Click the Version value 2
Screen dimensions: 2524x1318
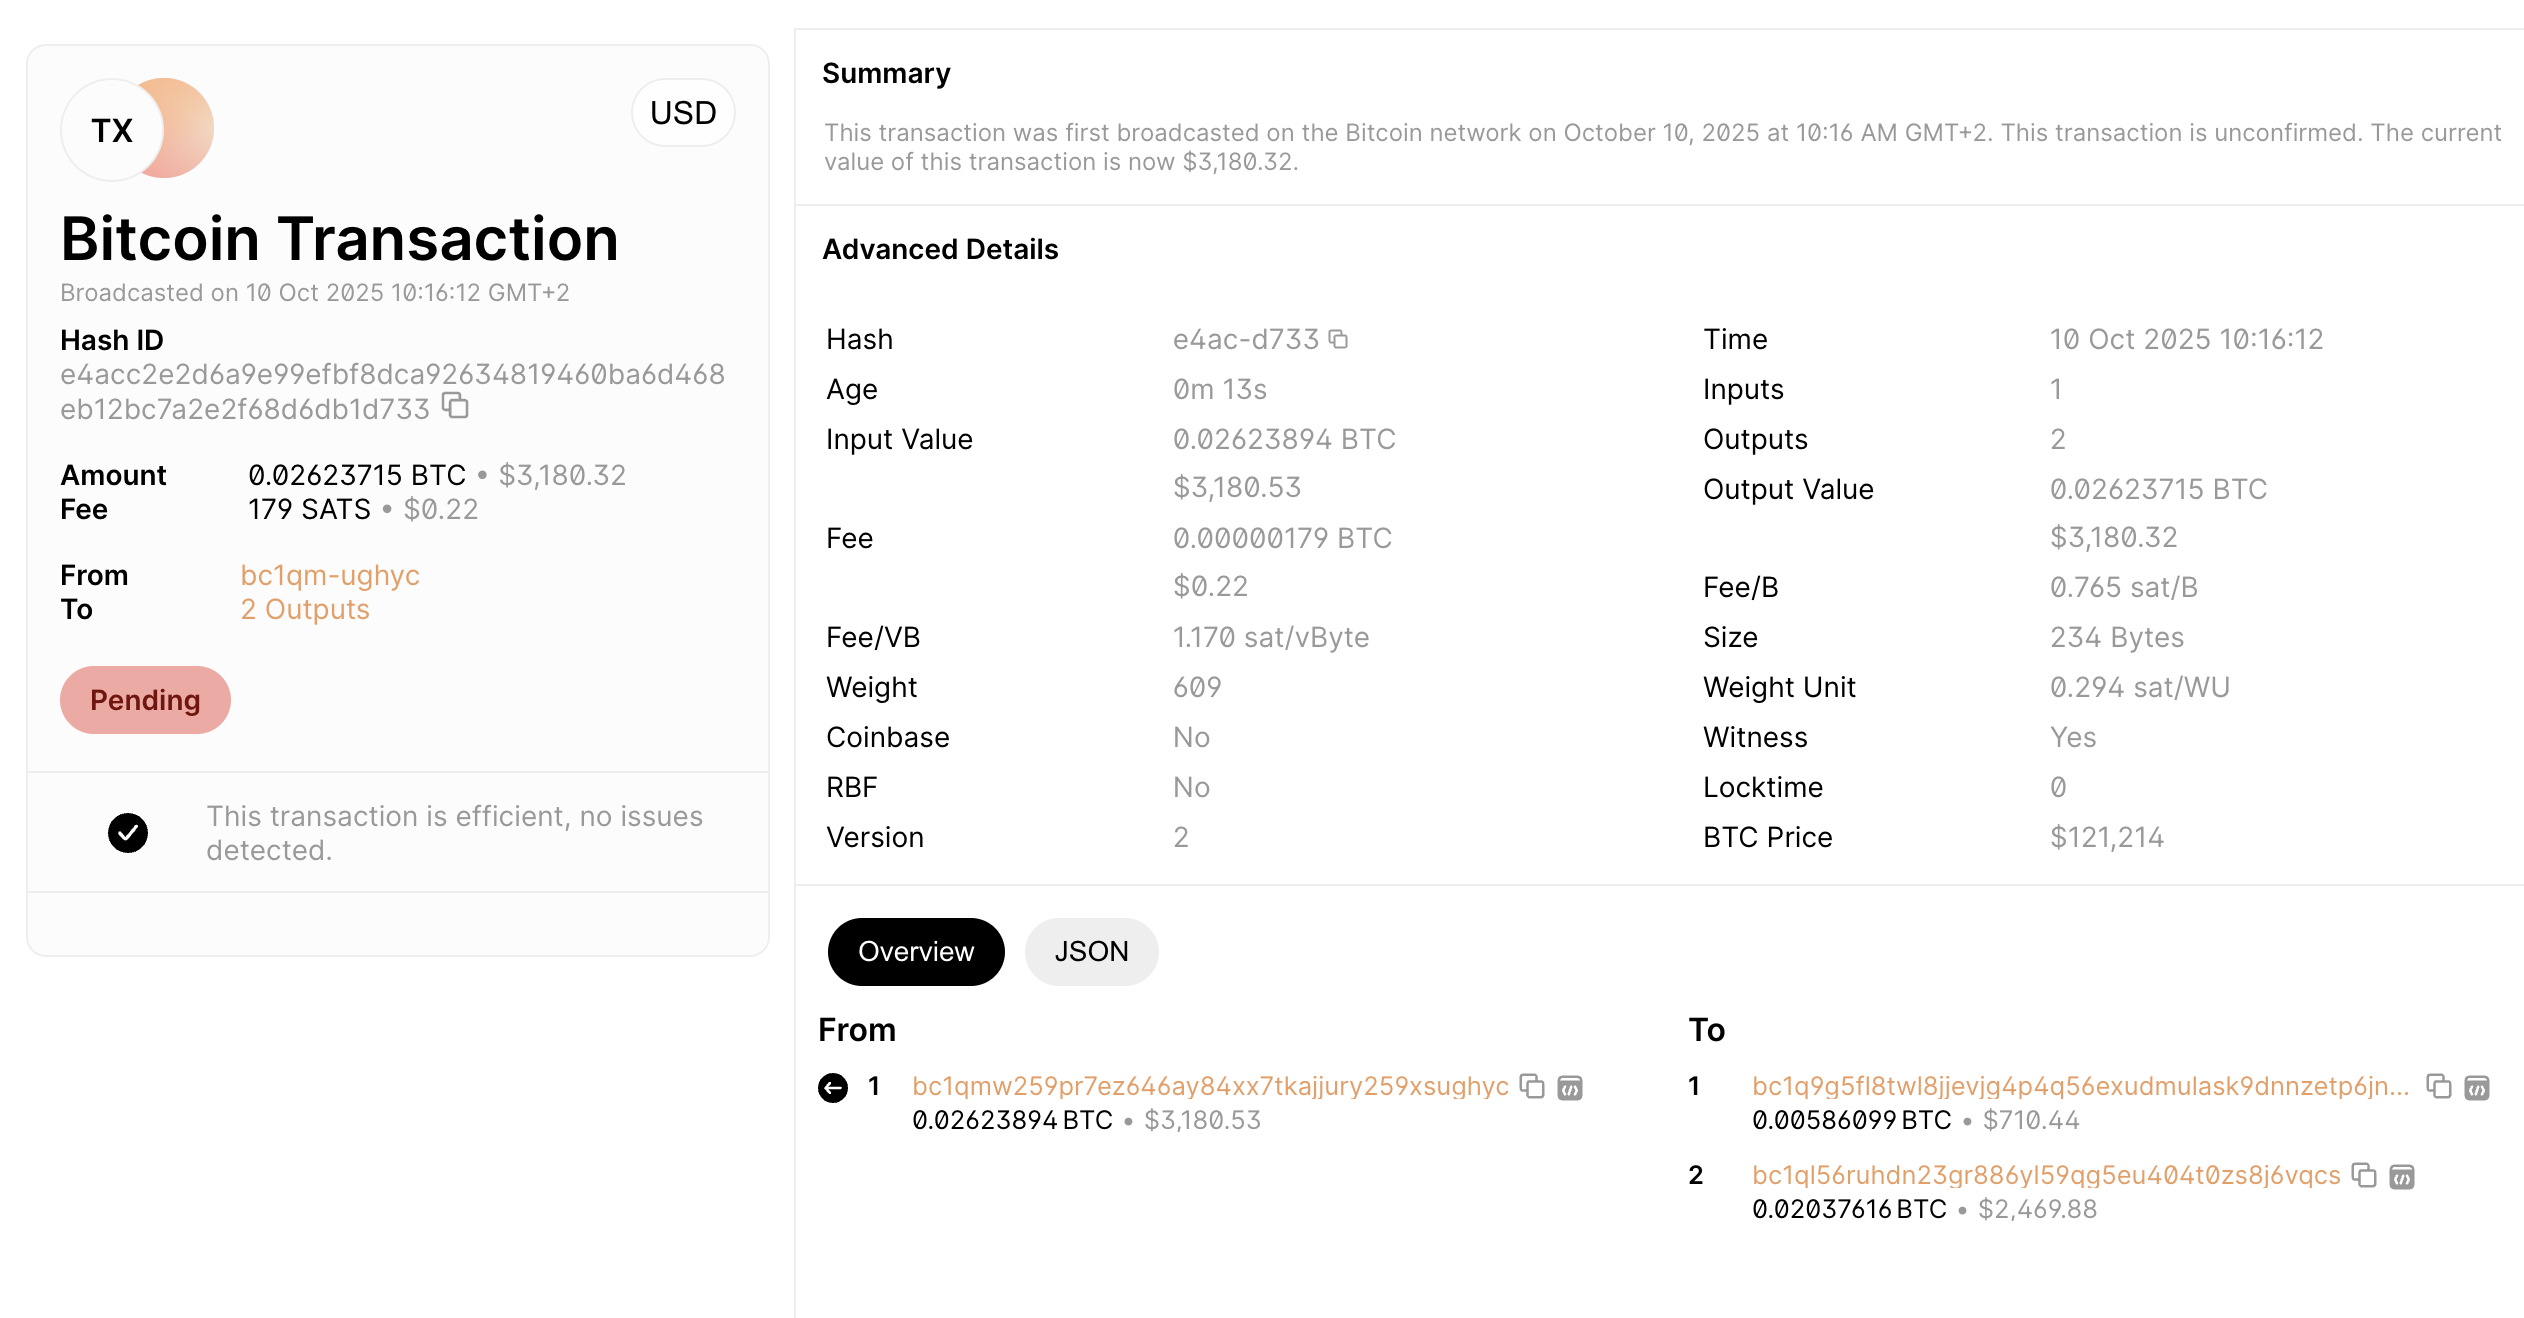point(1181,837)
